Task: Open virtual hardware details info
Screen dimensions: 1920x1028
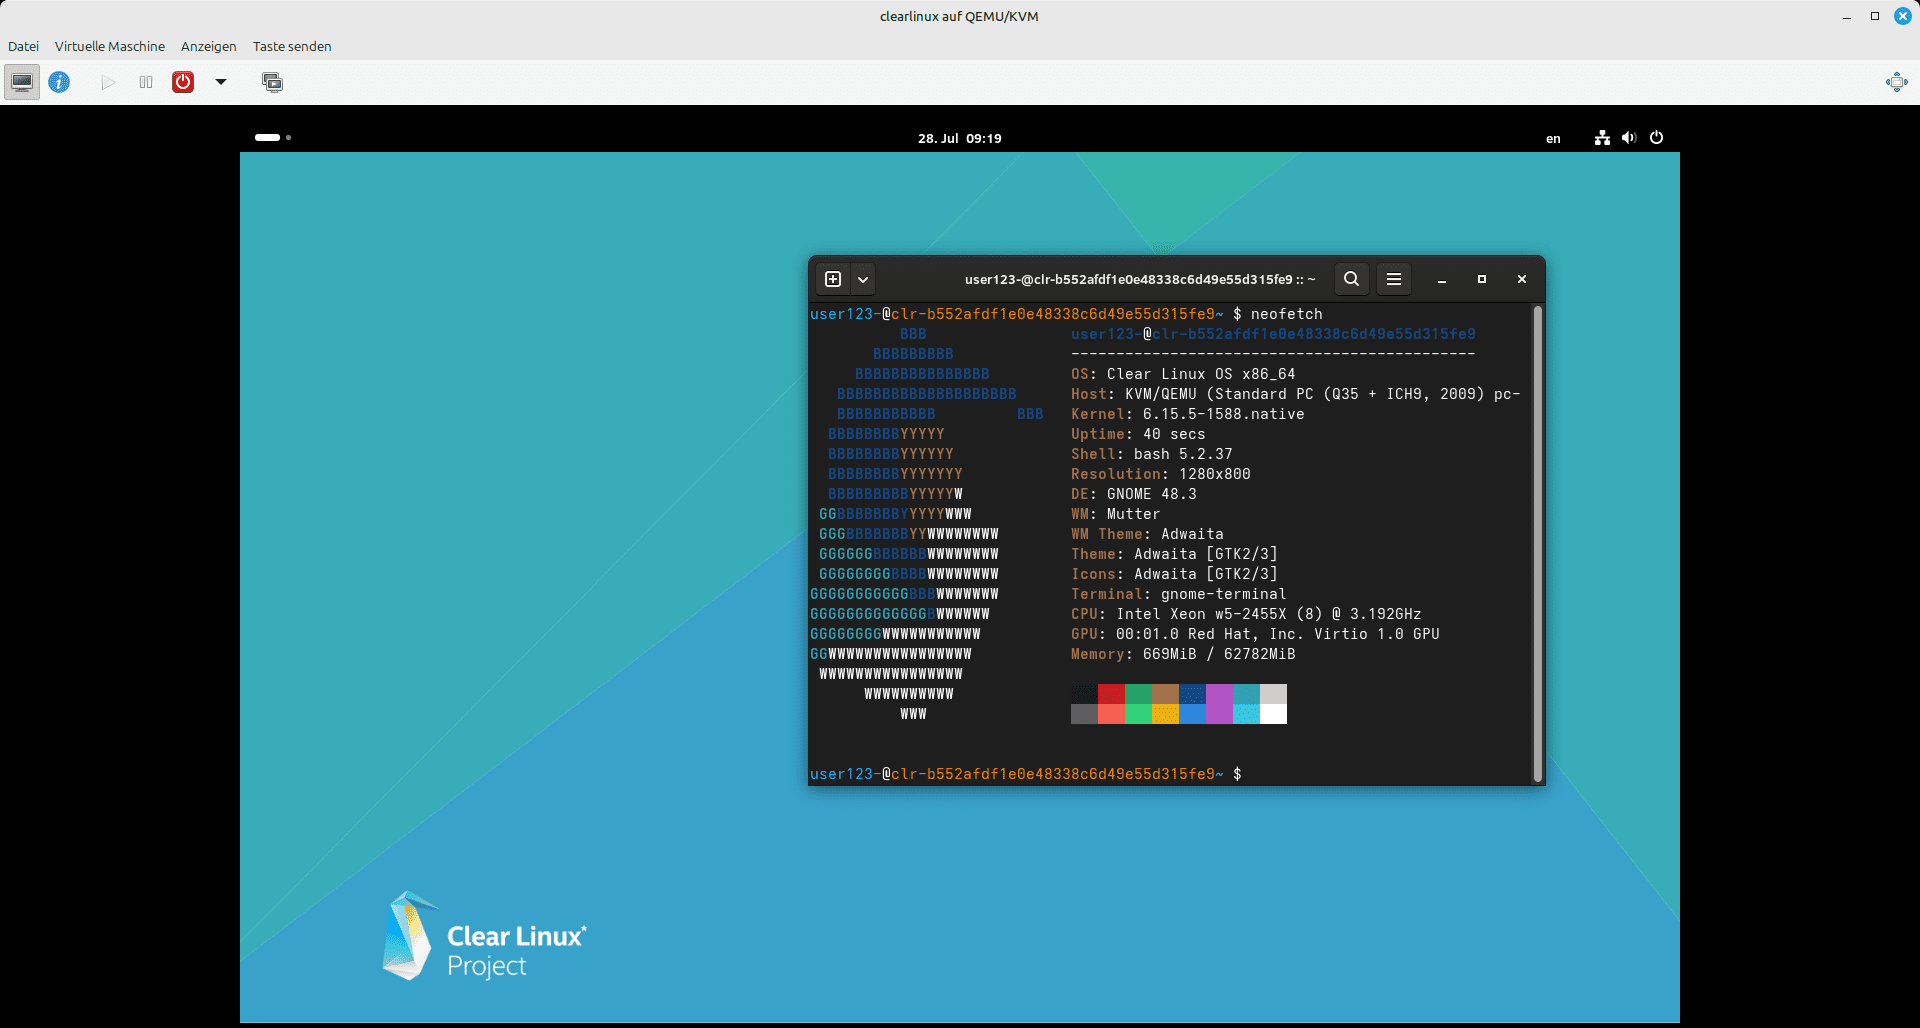Action: click(60, 82)
